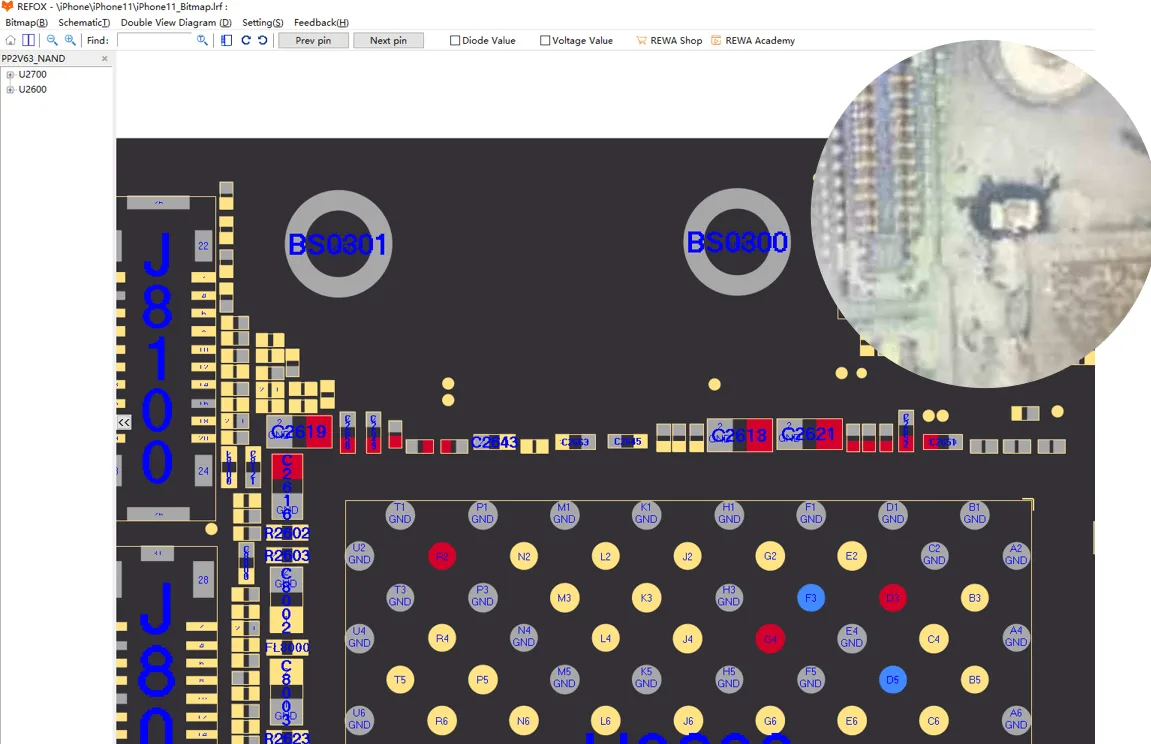Select the red D3 pin on the chip

[893, 598]
